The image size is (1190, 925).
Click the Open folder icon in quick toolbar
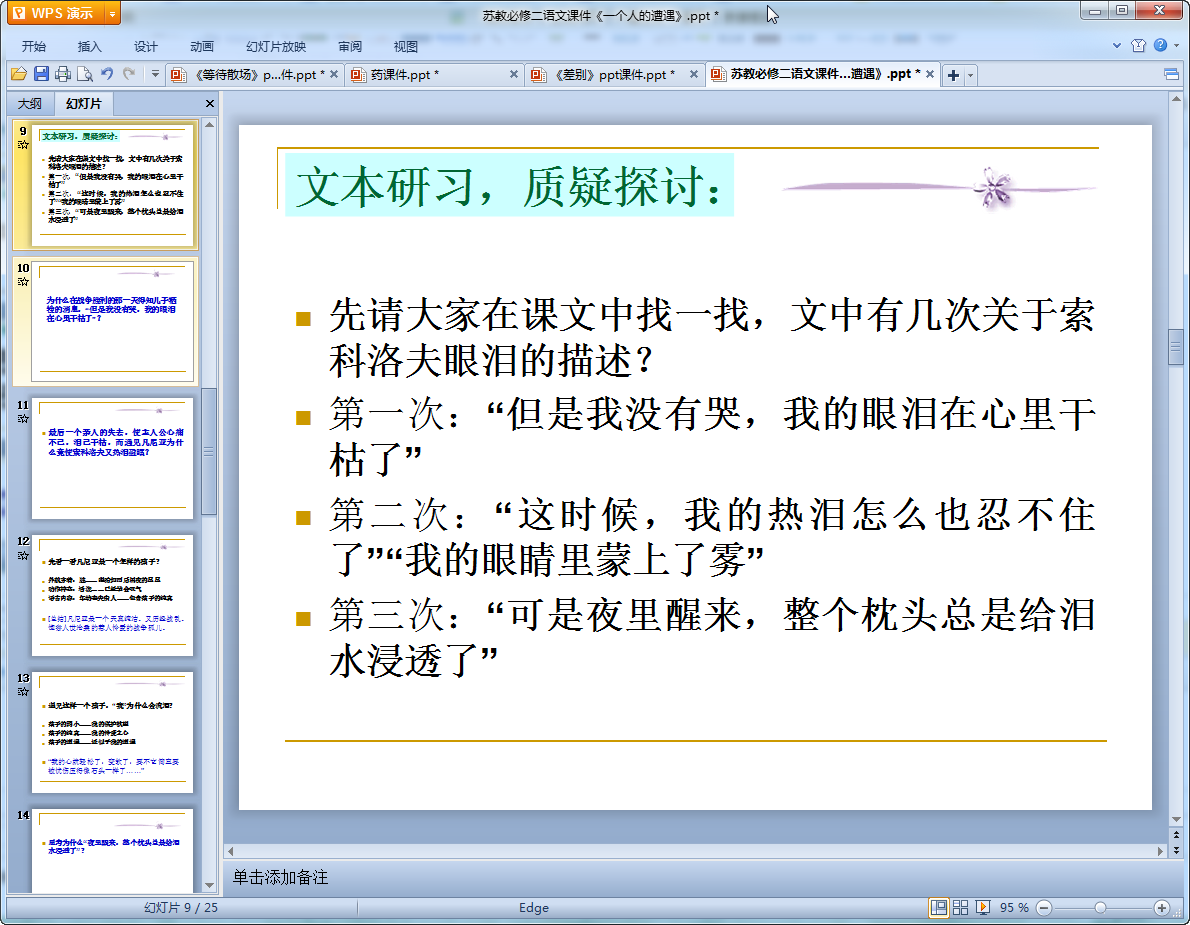(x=19, y=74)
